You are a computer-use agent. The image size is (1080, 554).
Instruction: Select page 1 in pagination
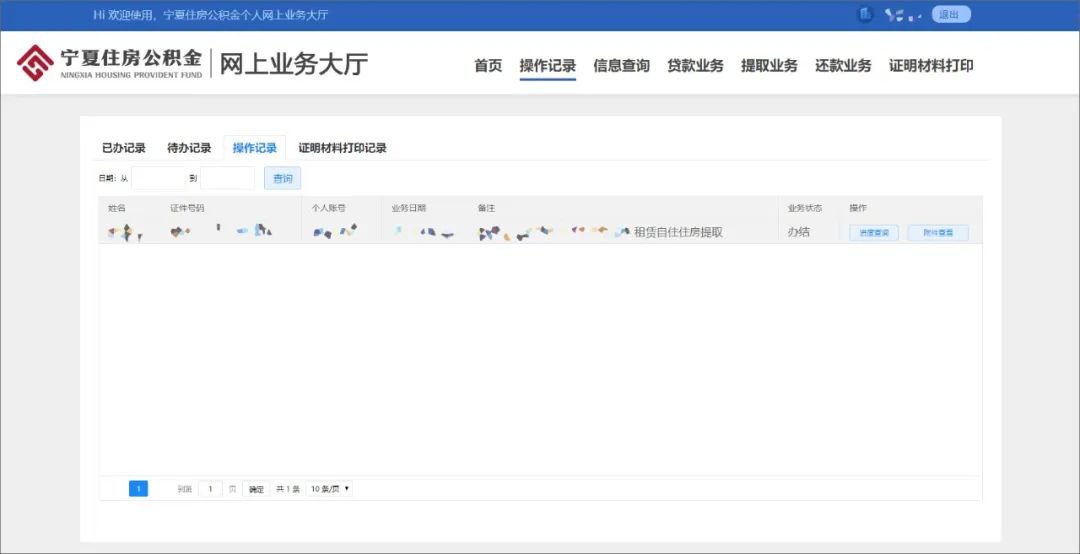pos(138,489)
